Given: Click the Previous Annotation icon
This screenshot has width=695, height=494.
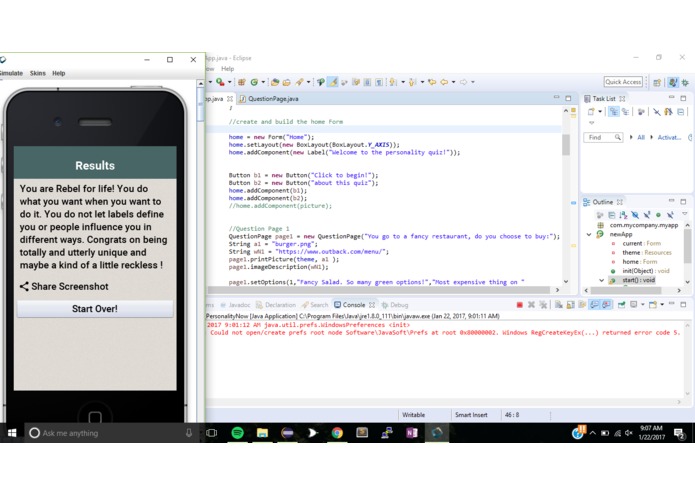Looking at the screenshot, I should (x=413, y=82).
